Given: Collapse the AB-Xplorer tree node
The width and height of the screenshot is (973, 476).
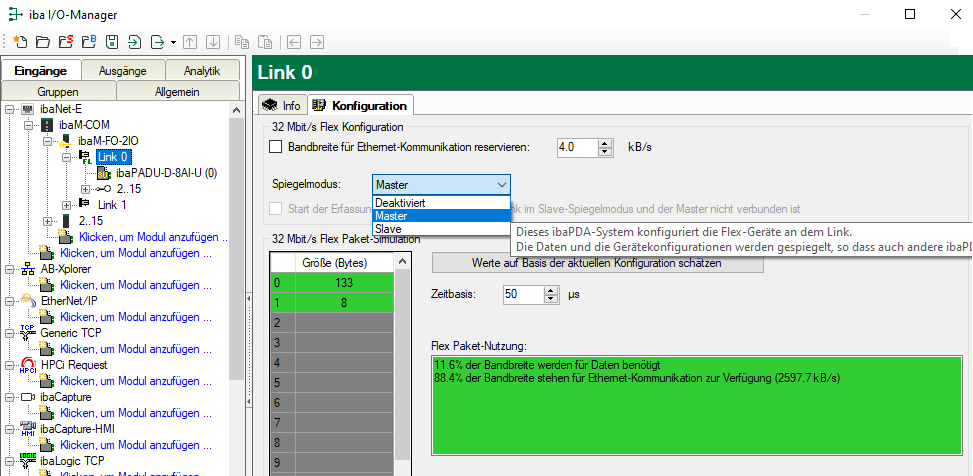Looking at the screenshot, I should [9, 269].
